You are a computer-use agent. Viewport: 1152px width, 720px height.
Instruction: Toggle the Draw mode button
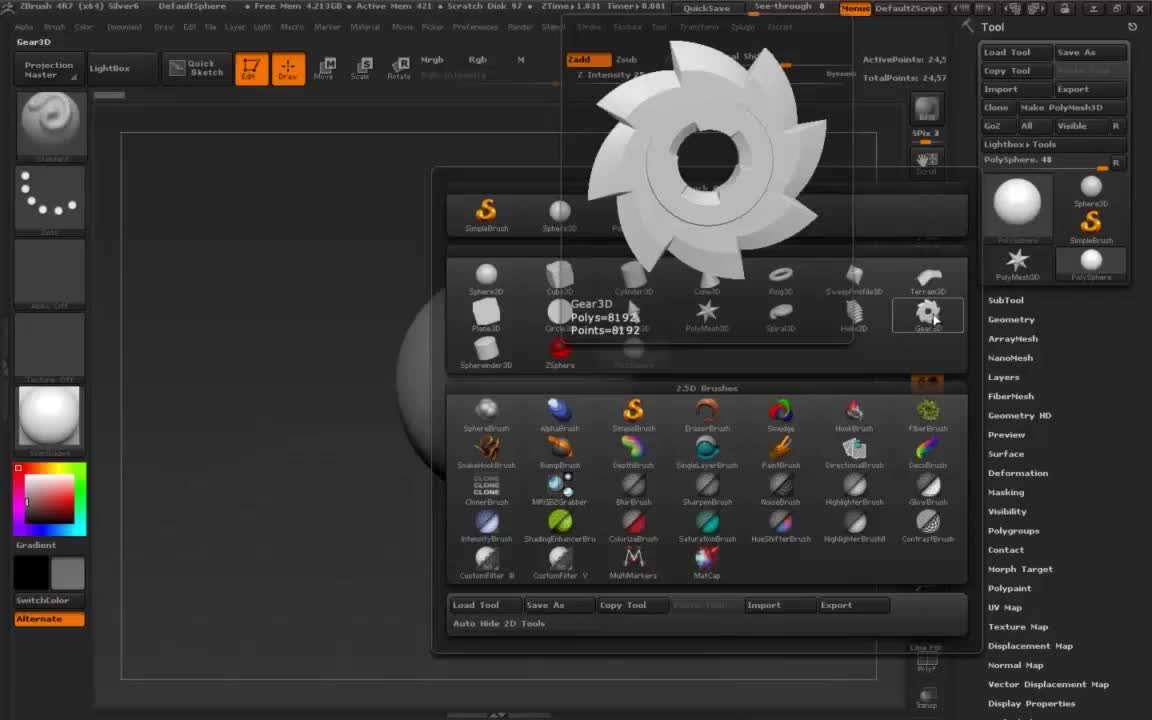tap(288, 68)
